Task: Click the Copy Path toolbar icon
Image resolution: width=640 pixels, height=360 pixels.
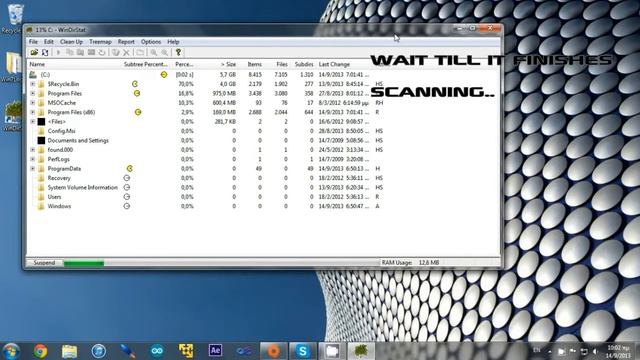Action: pos(70,52)
